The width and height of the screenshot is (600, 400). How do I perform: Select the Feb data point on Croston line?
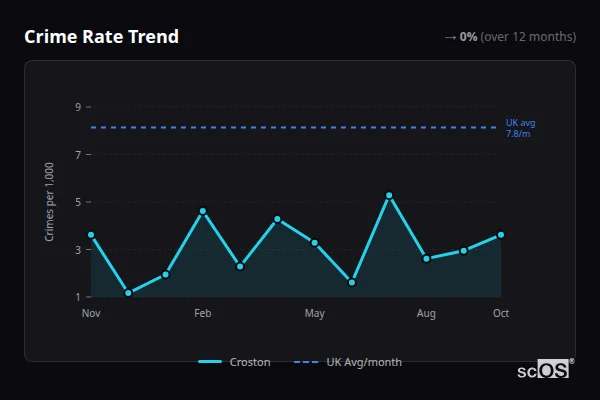(203, 211)
